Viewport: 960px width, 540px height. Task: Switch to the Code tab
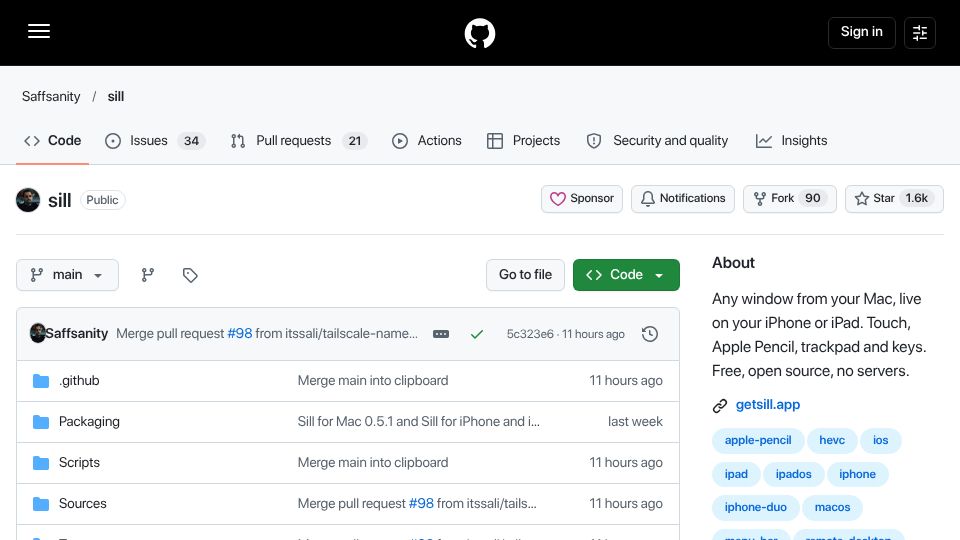point(53,141)
